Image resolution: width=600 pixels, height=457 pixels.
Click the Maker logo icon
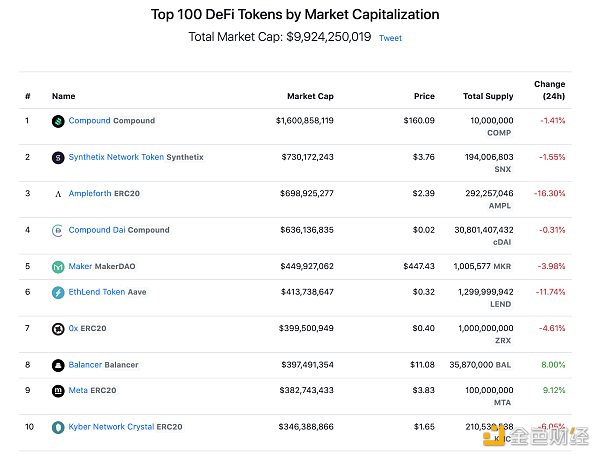tap(58, 267)
